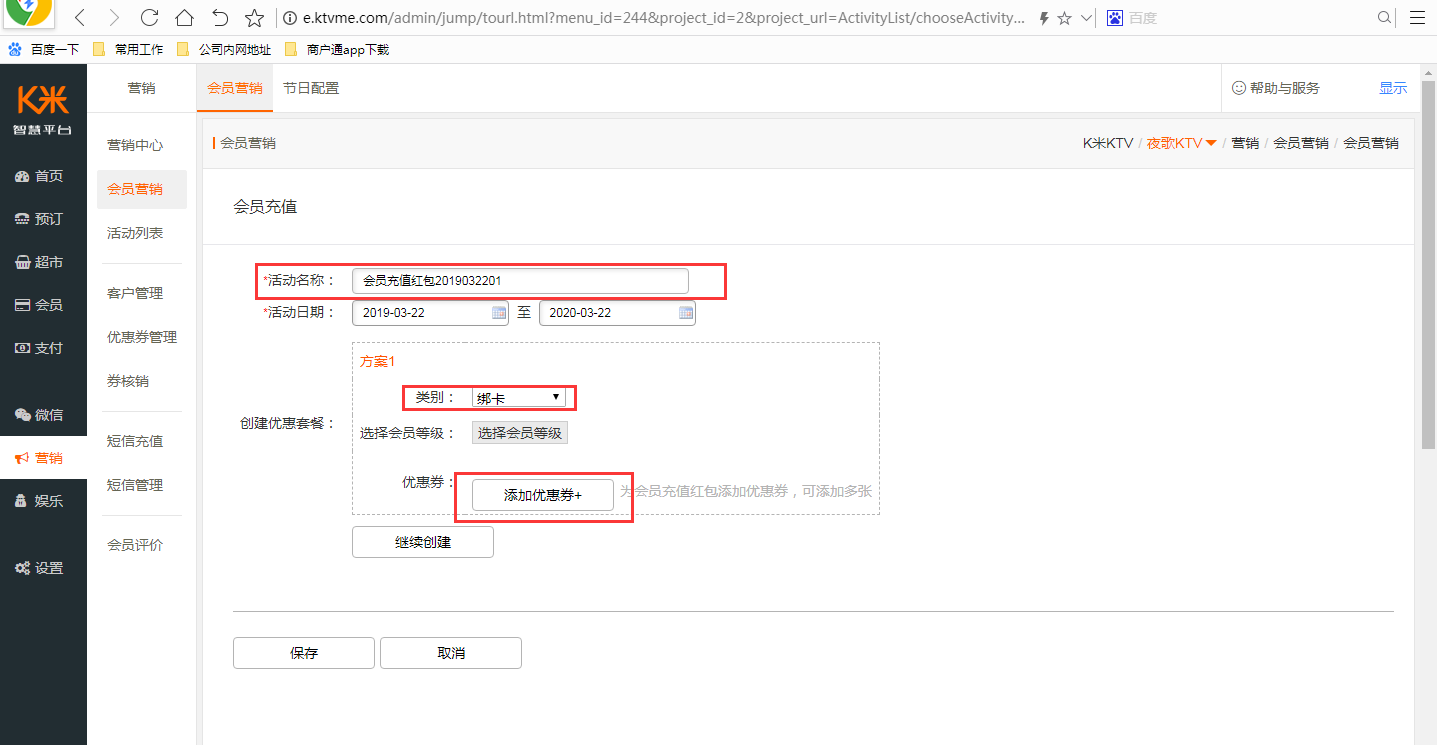
Task: Click the 会员充值 section title
Action: tap(265, 207)
